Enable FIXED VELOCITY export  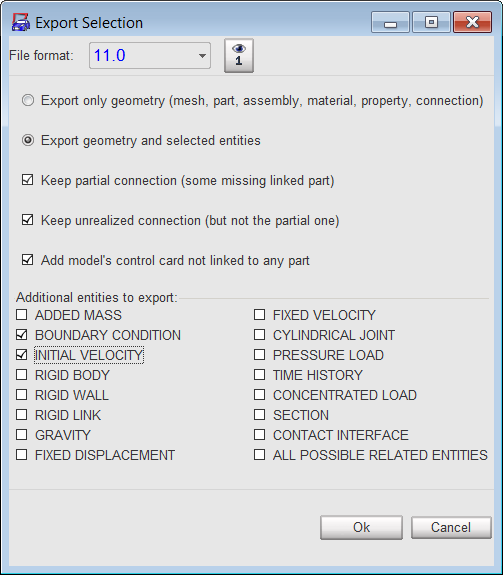pyautogui.click(x=260, y=315)
